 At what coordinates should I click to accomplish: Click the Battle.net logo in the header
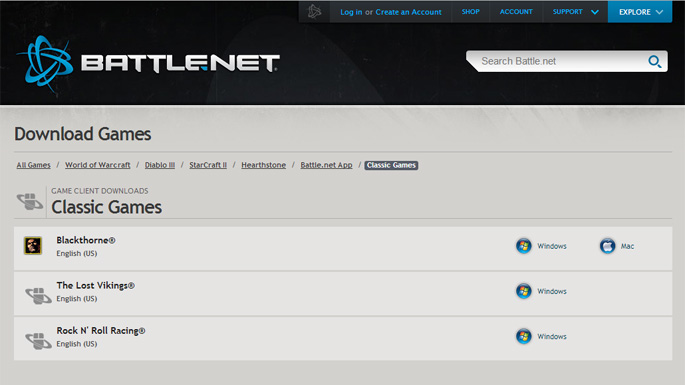click(x=148, y=63)
